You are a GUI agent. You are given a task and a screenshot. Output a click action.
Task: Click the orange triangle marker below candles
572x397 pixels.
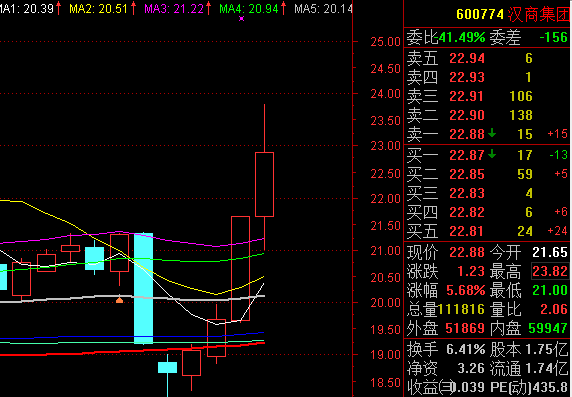click(x=119, y=300)
